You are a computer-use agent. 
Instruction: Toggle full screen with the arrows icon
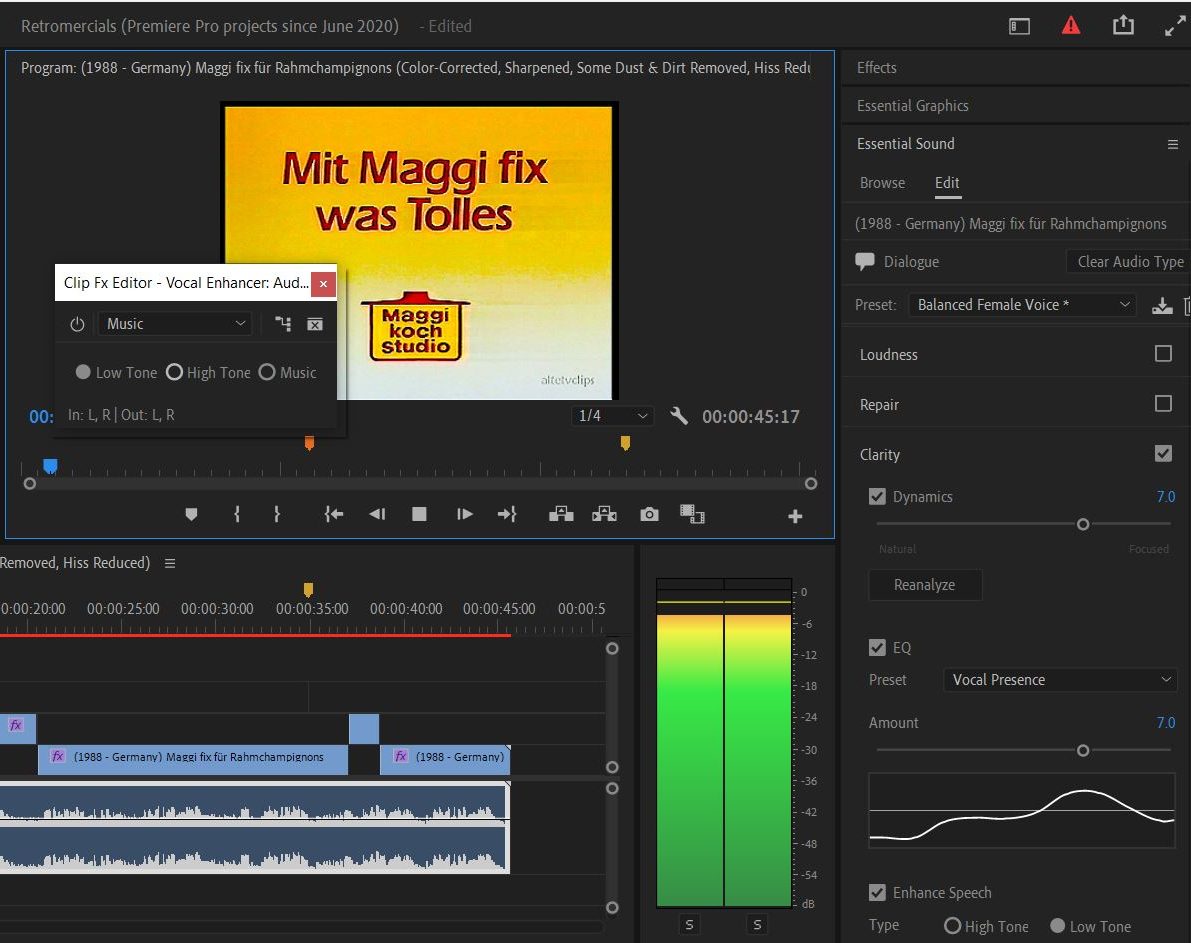pyautogui.click(x=1175, y=26)
